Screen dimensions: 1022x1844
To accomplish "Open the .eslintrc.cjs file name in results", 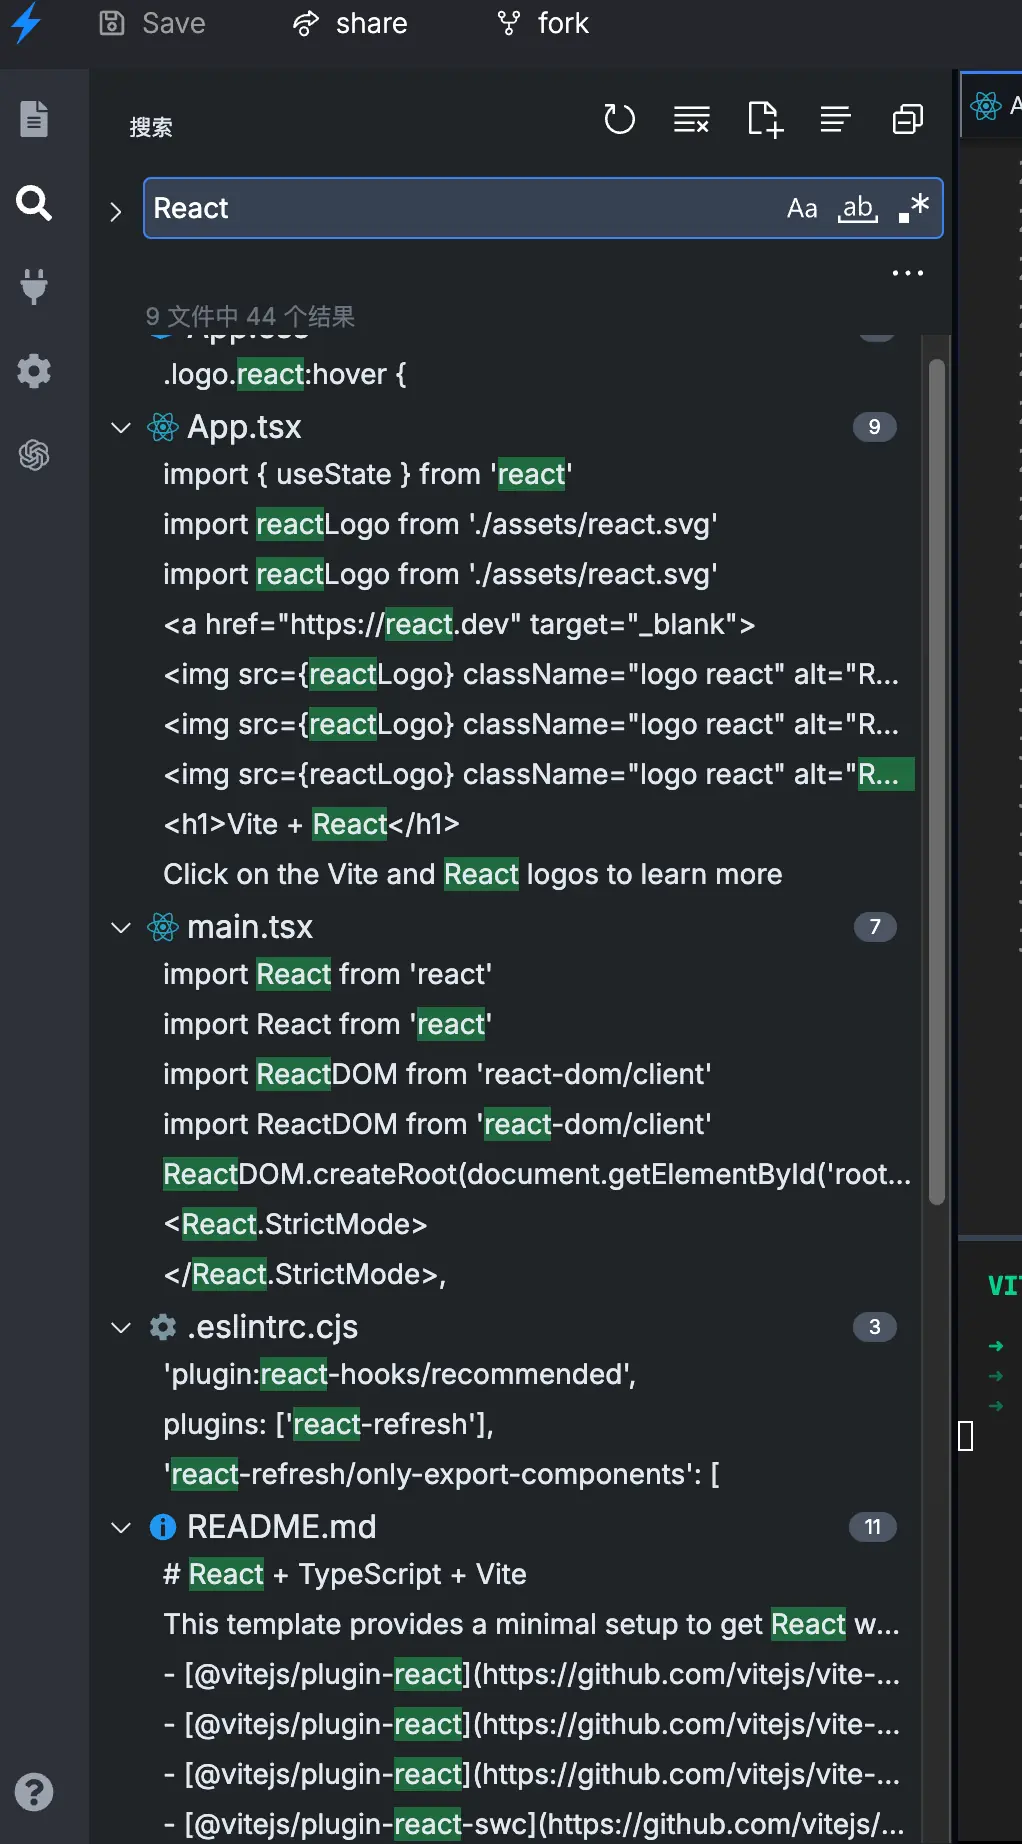I will [x=272, y=1327].
